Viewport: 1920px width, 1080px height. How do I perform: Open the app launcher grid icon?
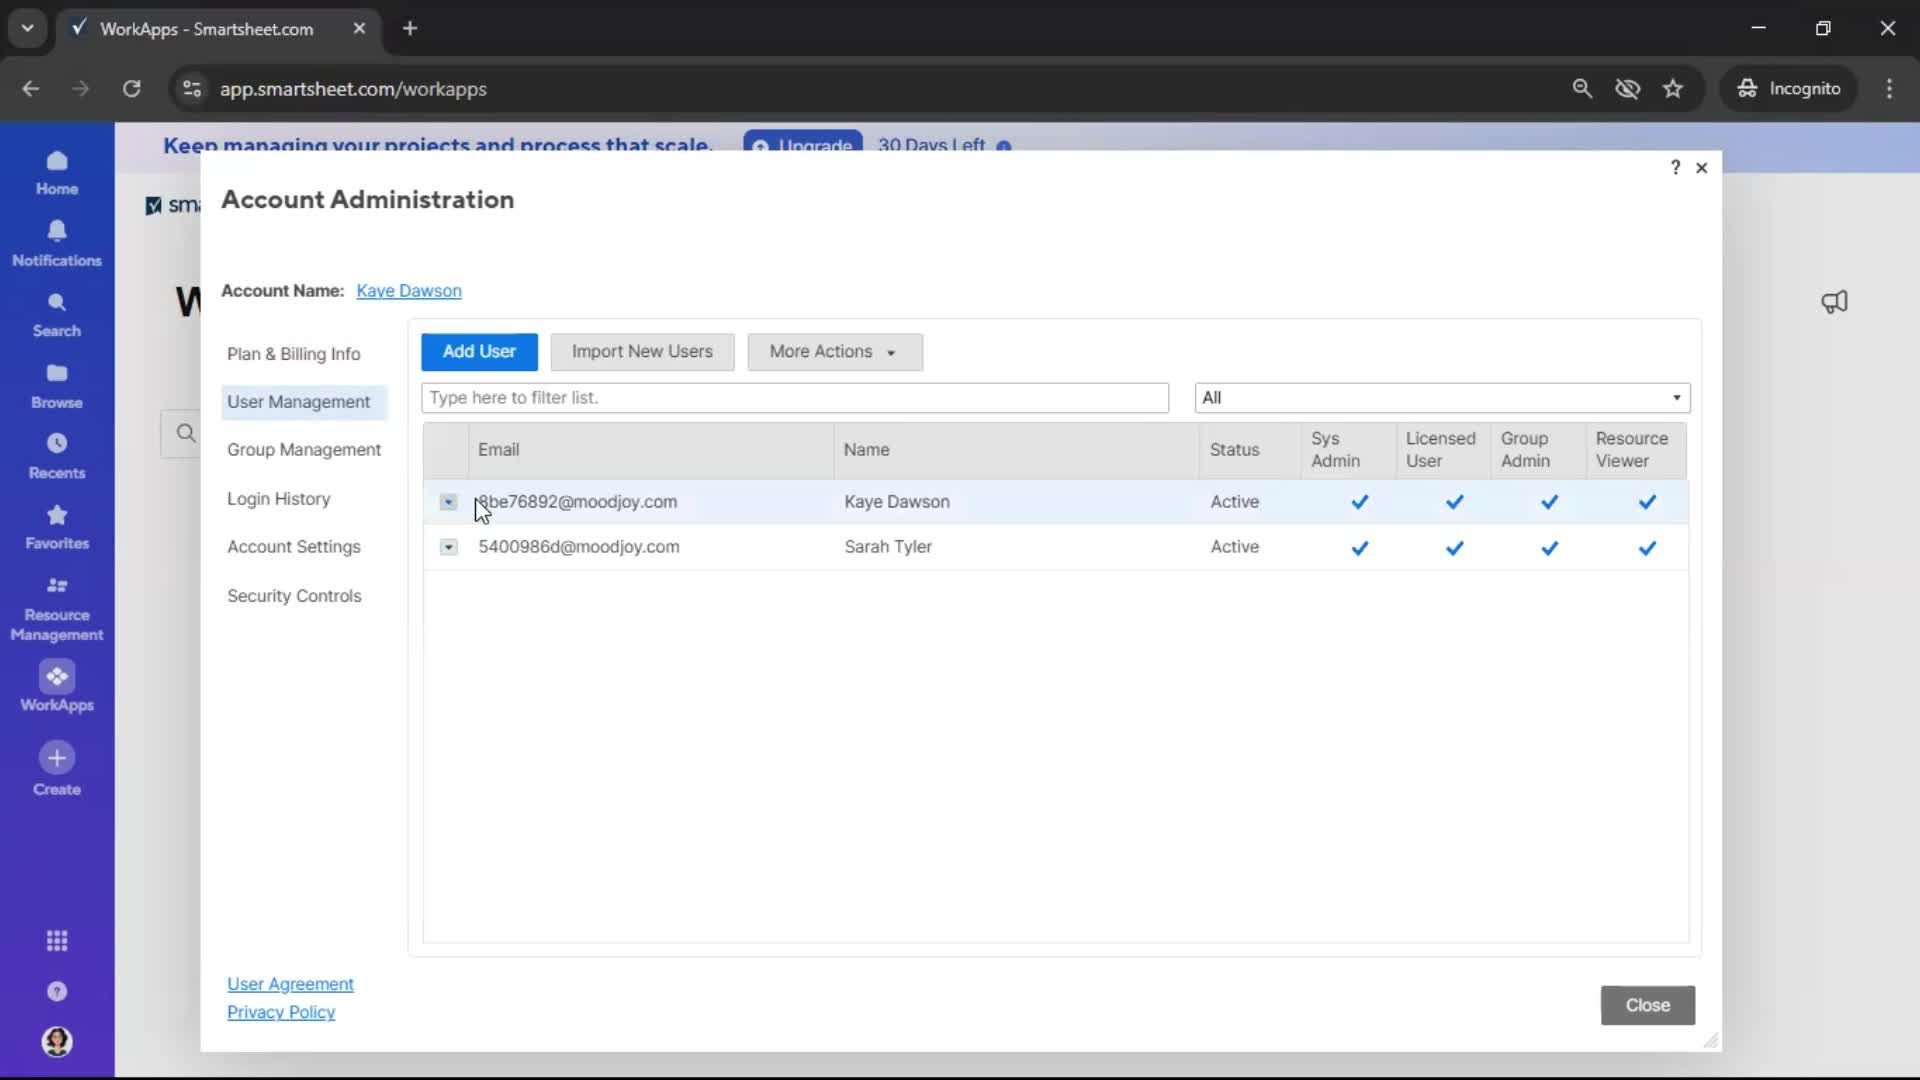pyautogui.click(x=57, y=941)
